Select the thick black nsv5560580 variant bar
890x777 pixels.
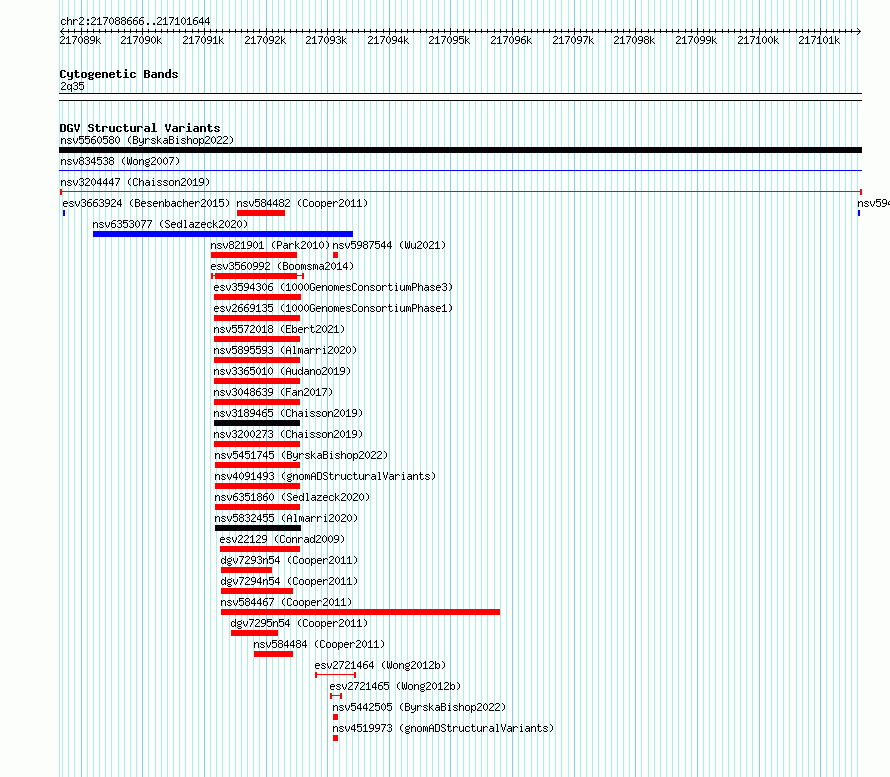click(460, 150)
